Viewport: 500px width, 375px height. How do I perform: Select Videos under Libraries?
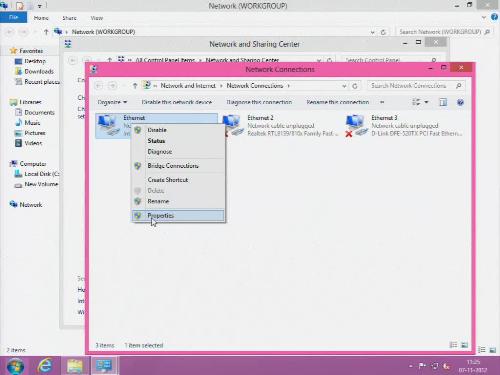click(29, 143)
